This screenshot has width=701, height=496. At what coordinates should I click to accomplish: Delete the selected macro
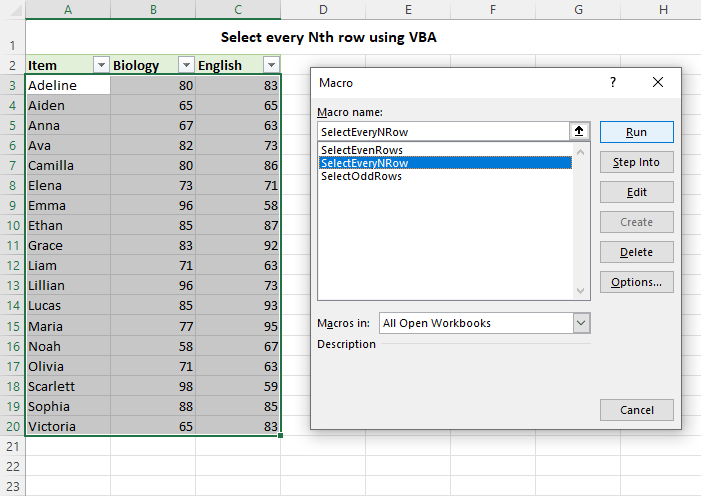point(636,252)
